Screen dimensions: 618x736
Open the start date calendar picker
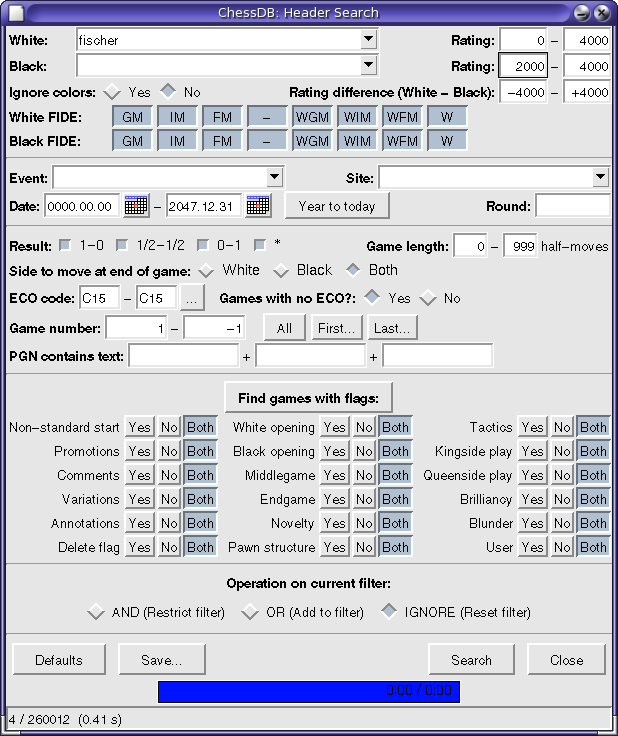click(x=136, y=206)
